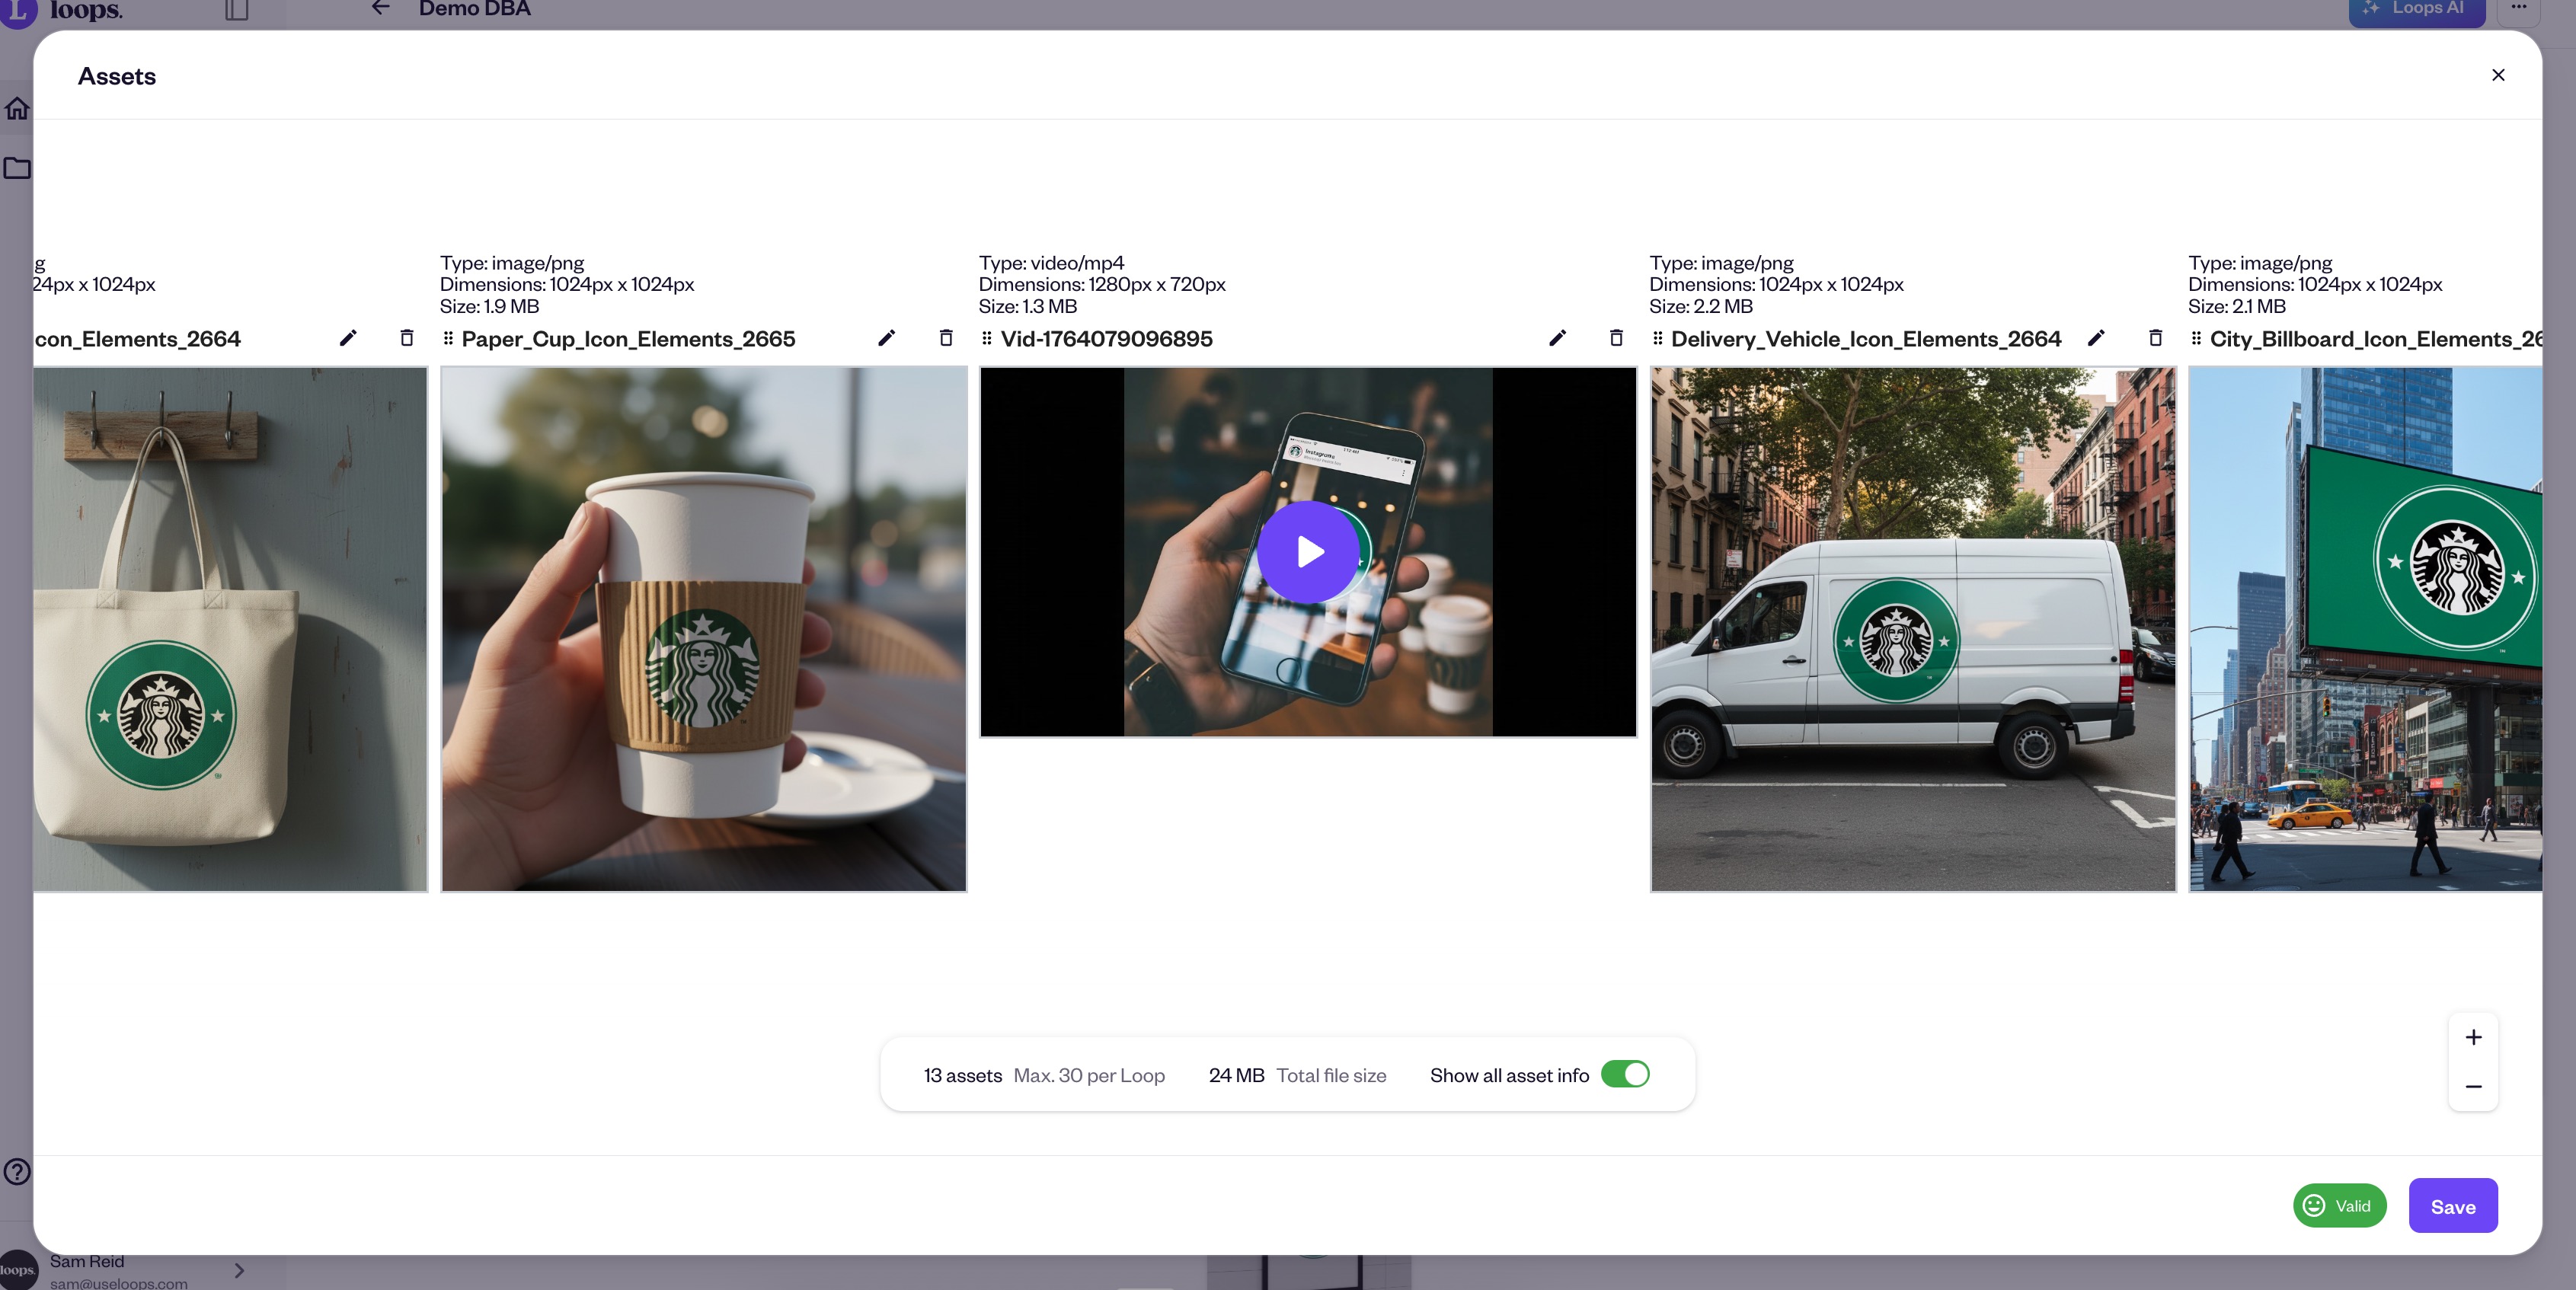The height and width of the screenshot is (1290, 2576).
Task: Click the Valid status indicator
Action: pos(2339,1205)
